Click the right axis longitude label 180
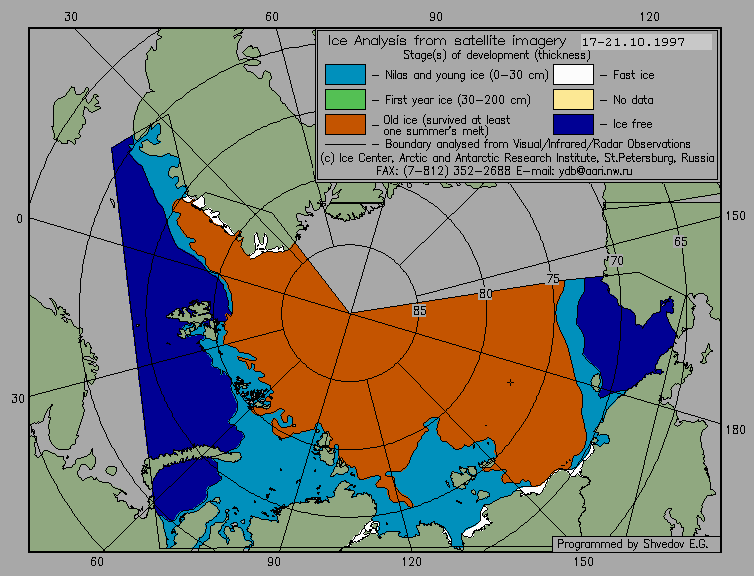This screenshot has height=576, width=754. [735, 430]
